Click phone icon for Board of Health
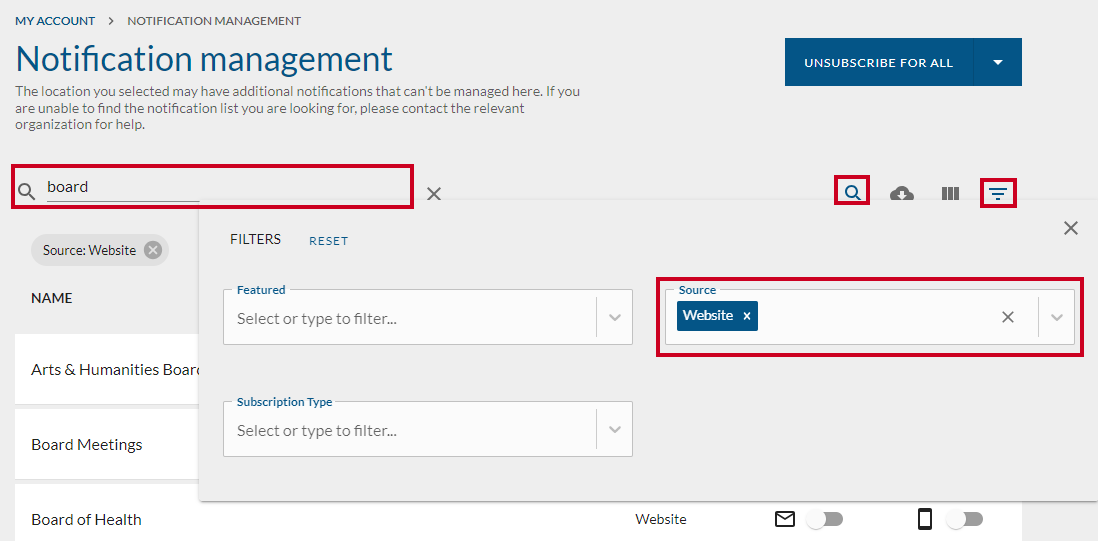1098x541 pixels. 925,519
